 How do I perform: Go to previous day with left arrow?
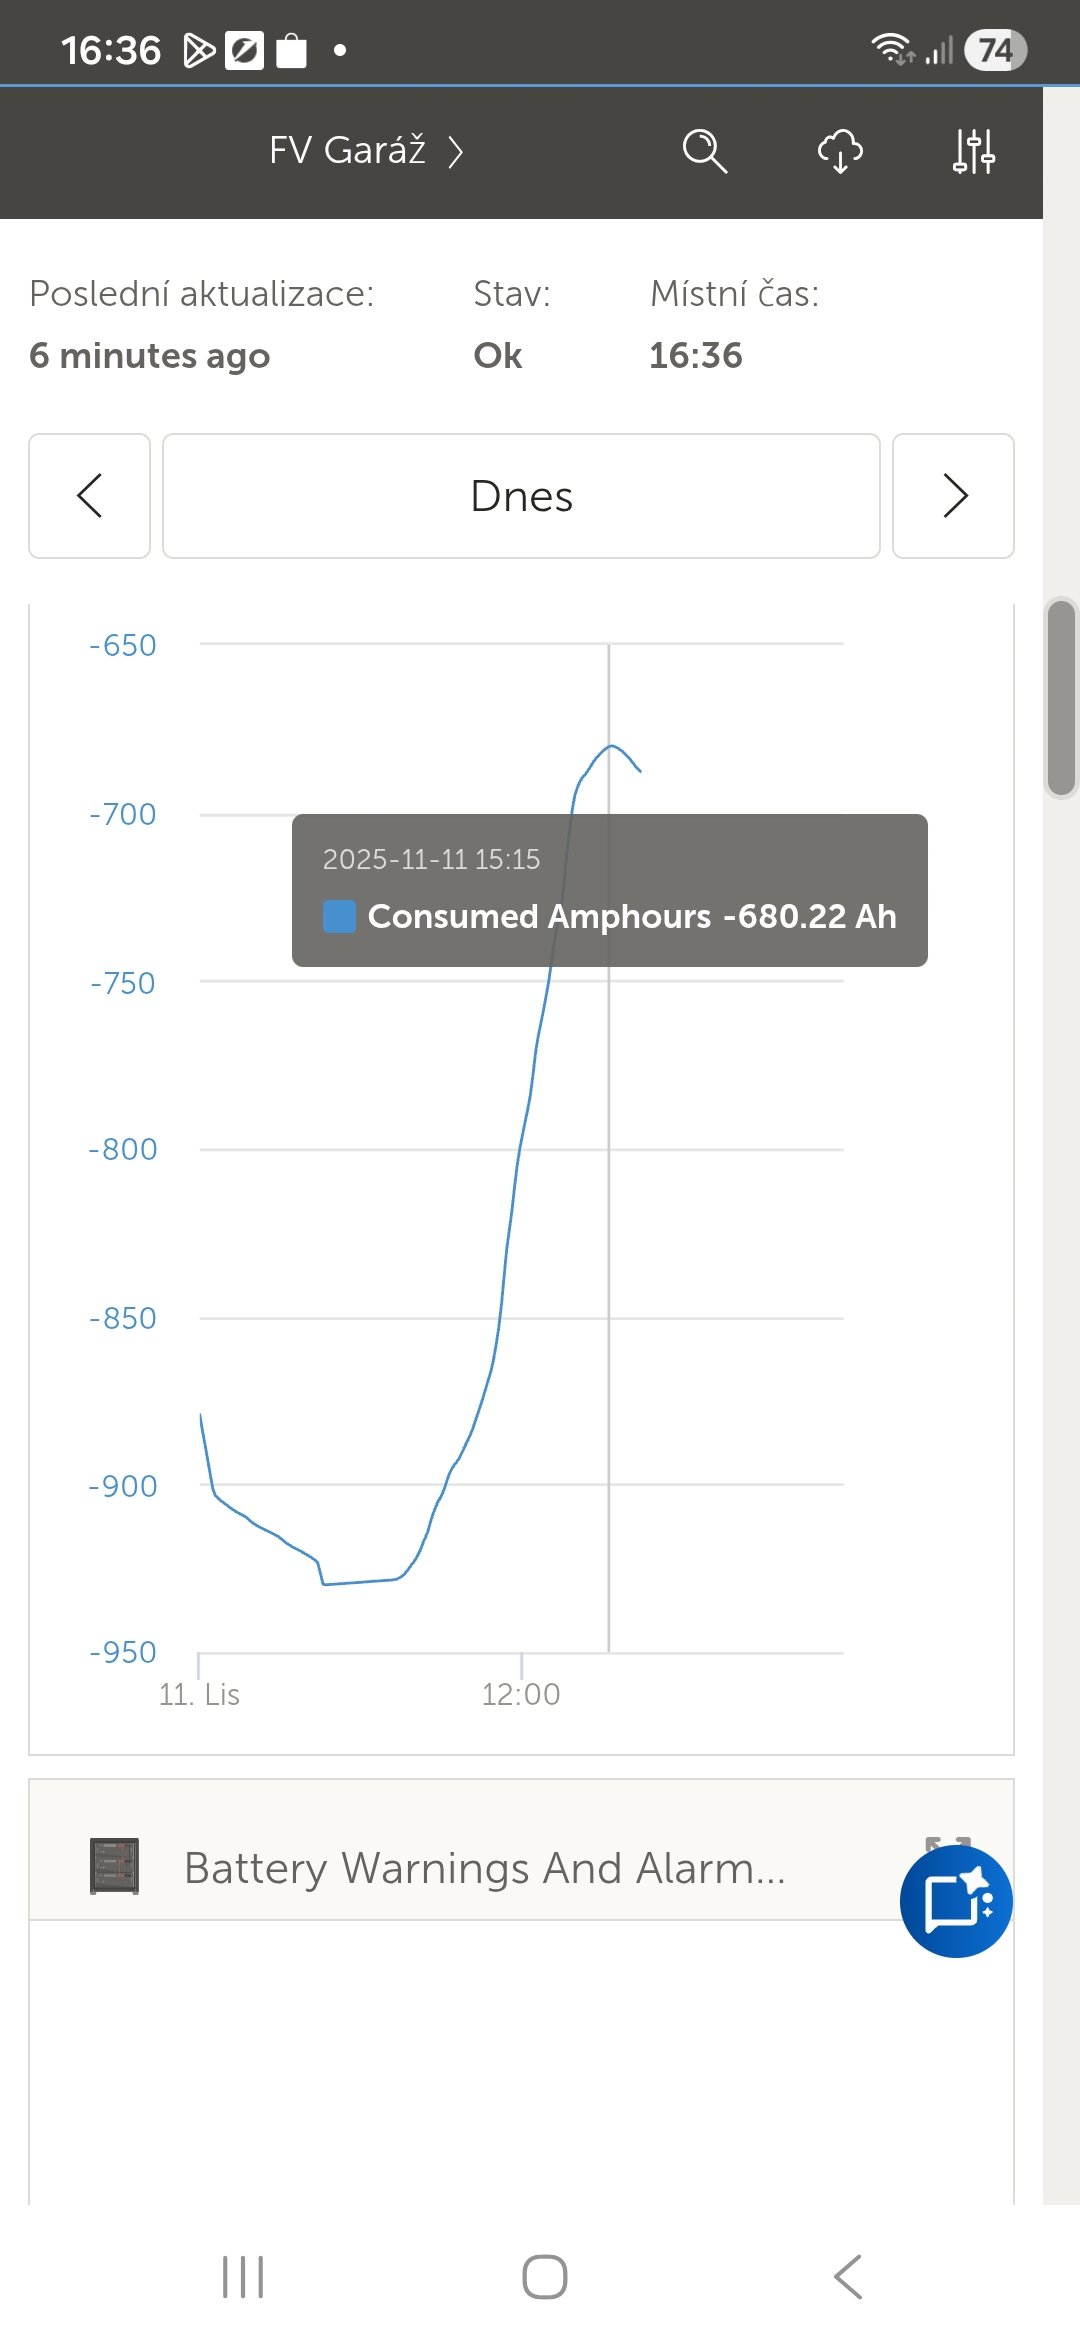tap(90, 496)
